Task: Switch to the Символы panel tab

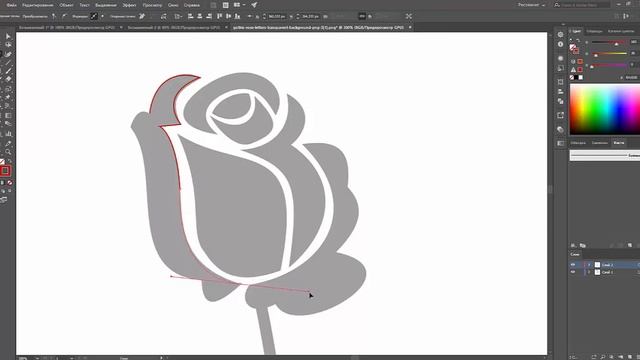Action: [x=600, y=143]
